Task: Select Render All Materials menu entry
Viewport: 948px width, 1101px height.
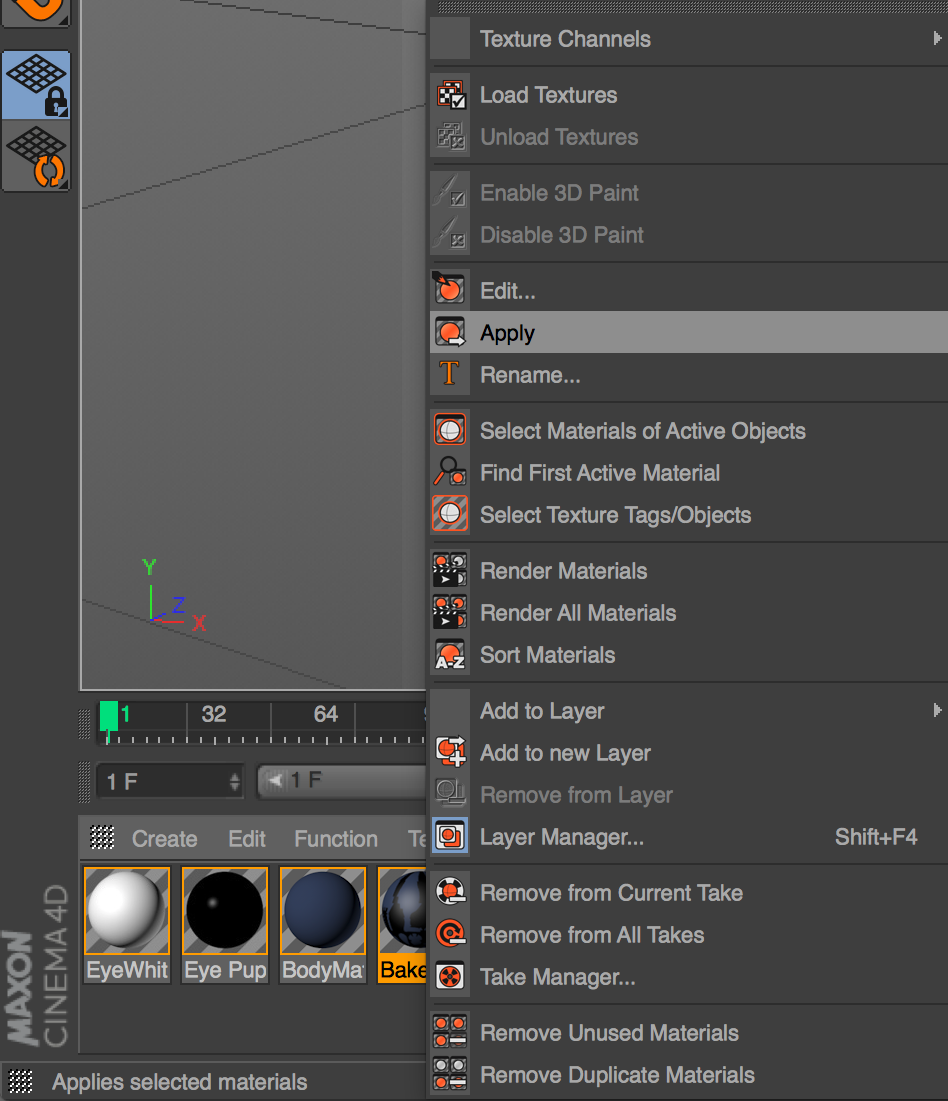Action: 578,613
